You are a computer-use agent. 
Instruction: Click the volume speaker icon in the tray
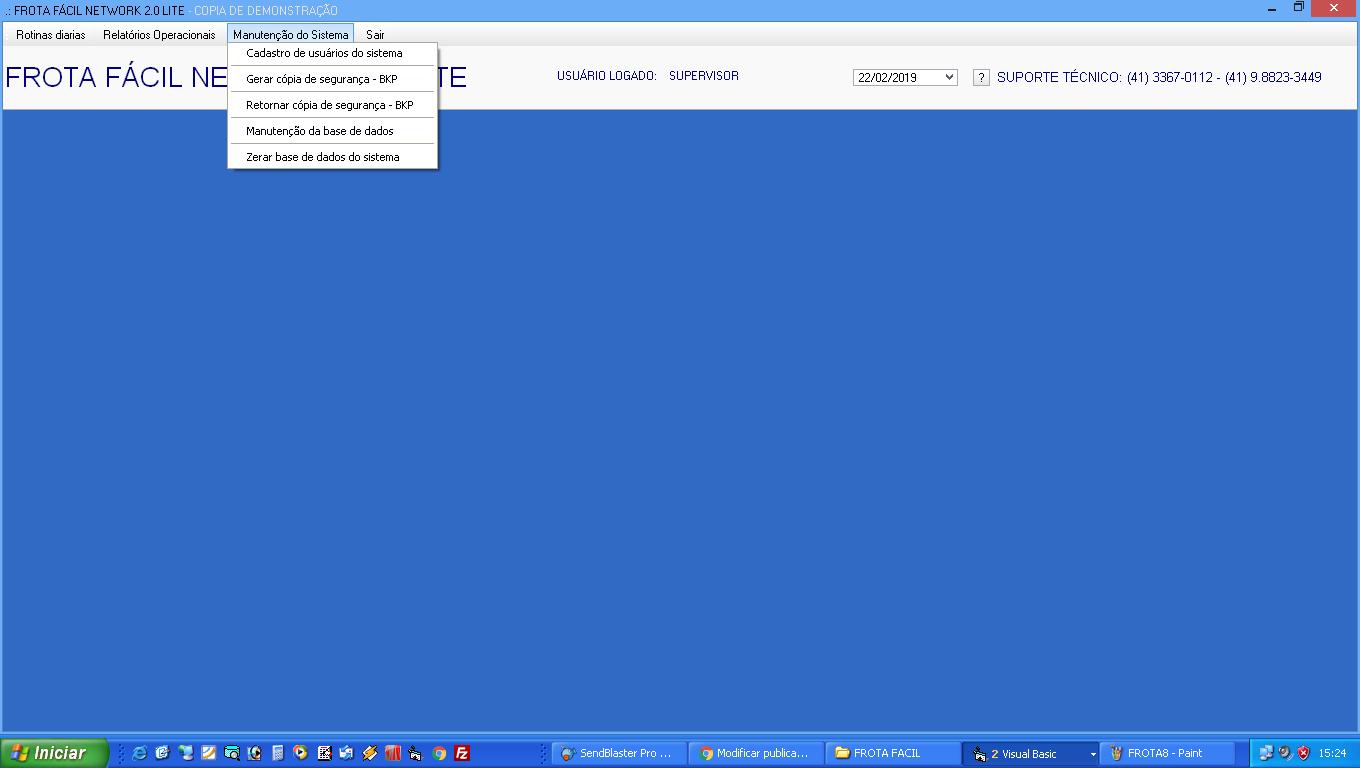1283,753
